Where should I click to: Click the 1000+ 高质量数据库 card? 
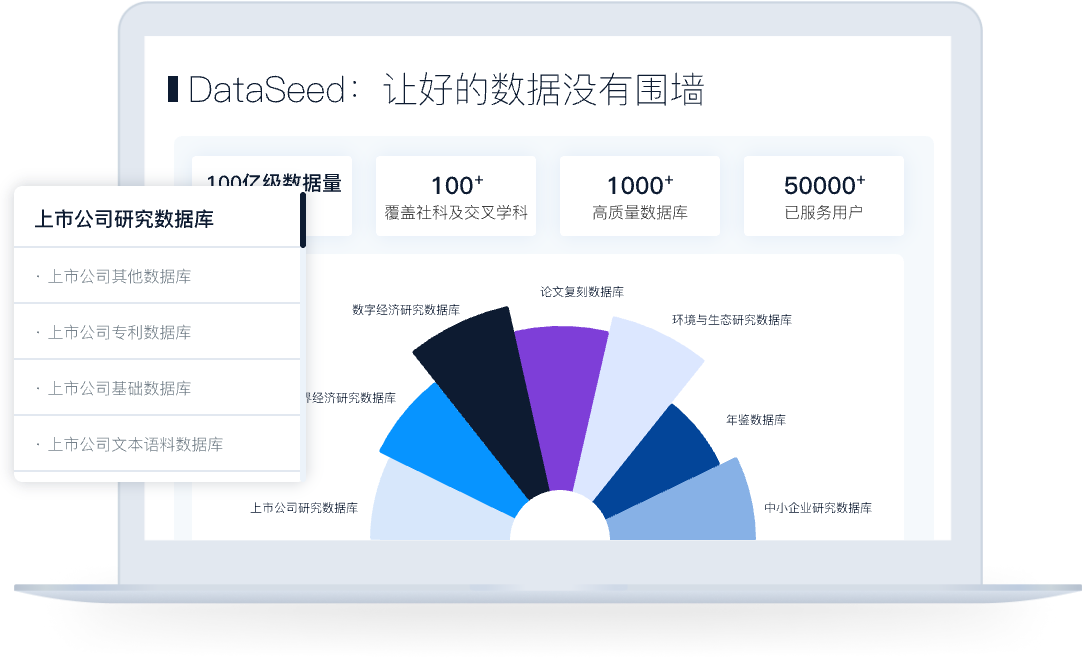tap(639, 196)
